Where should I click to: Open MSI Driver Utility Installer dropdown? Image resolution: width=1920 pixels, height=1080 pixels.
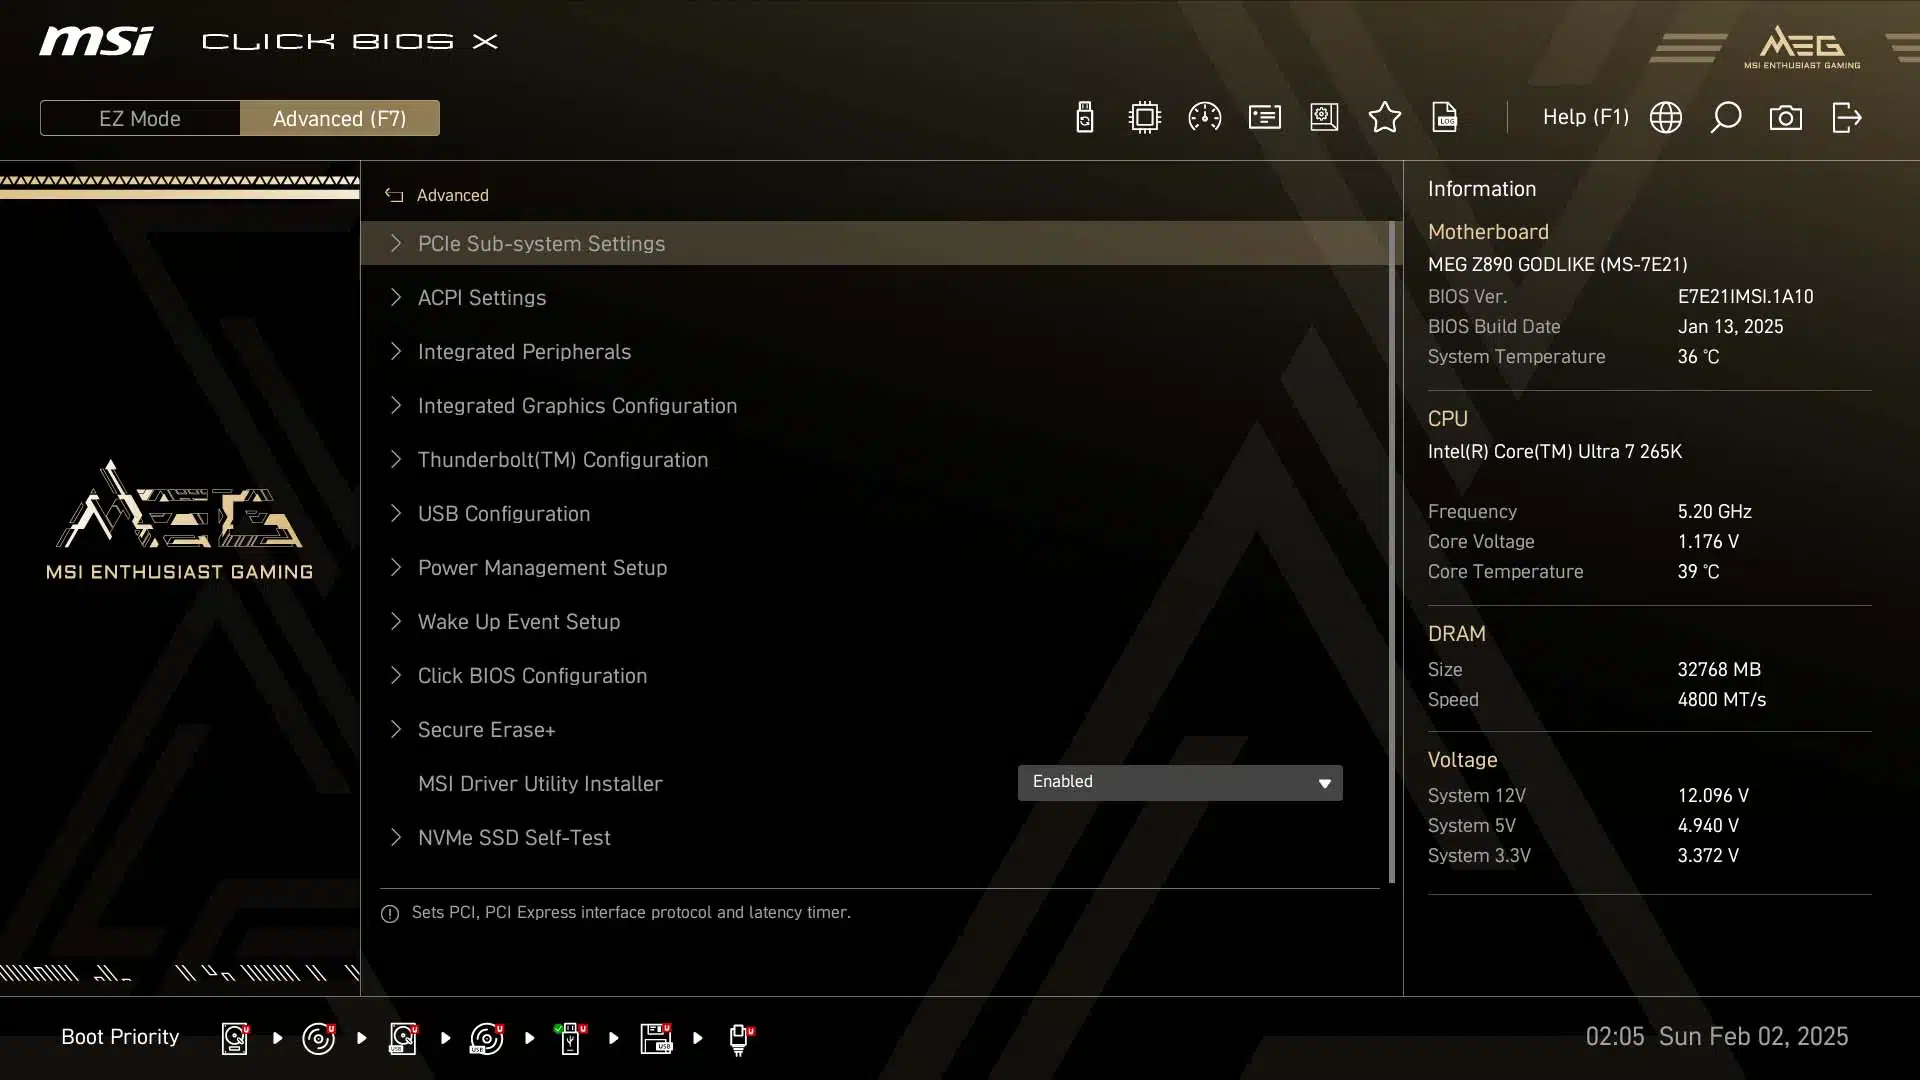click(x=1180, y=783)
